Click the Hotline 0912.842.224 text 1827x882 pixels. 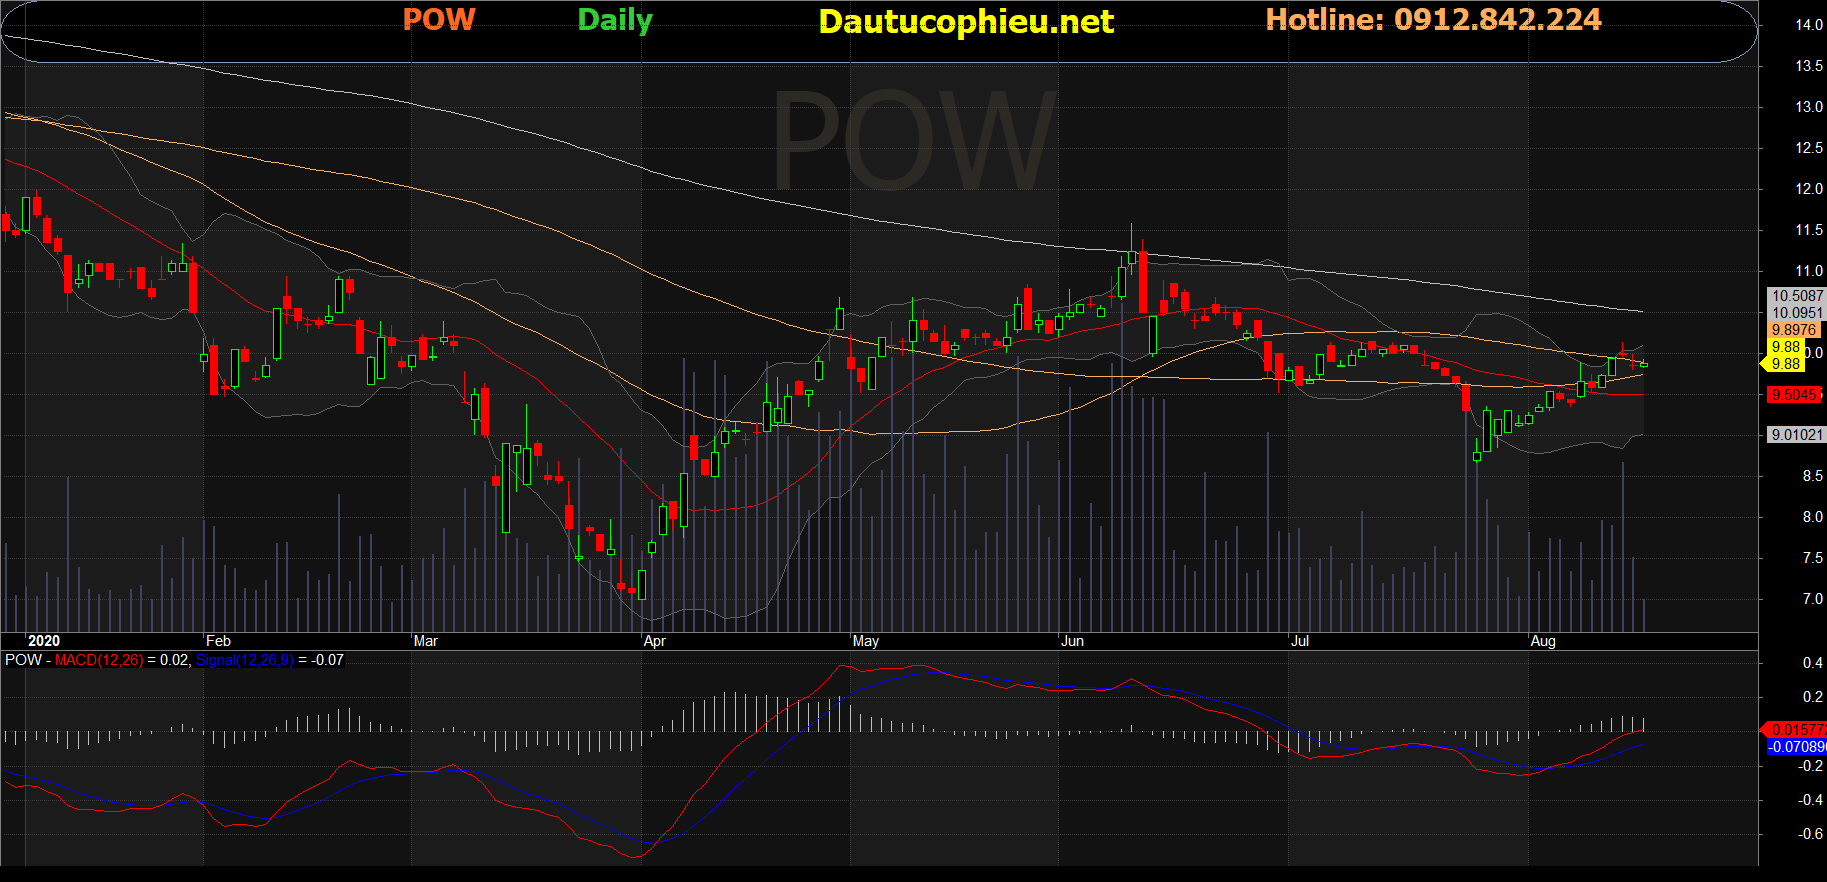(x=1433, y=20)
